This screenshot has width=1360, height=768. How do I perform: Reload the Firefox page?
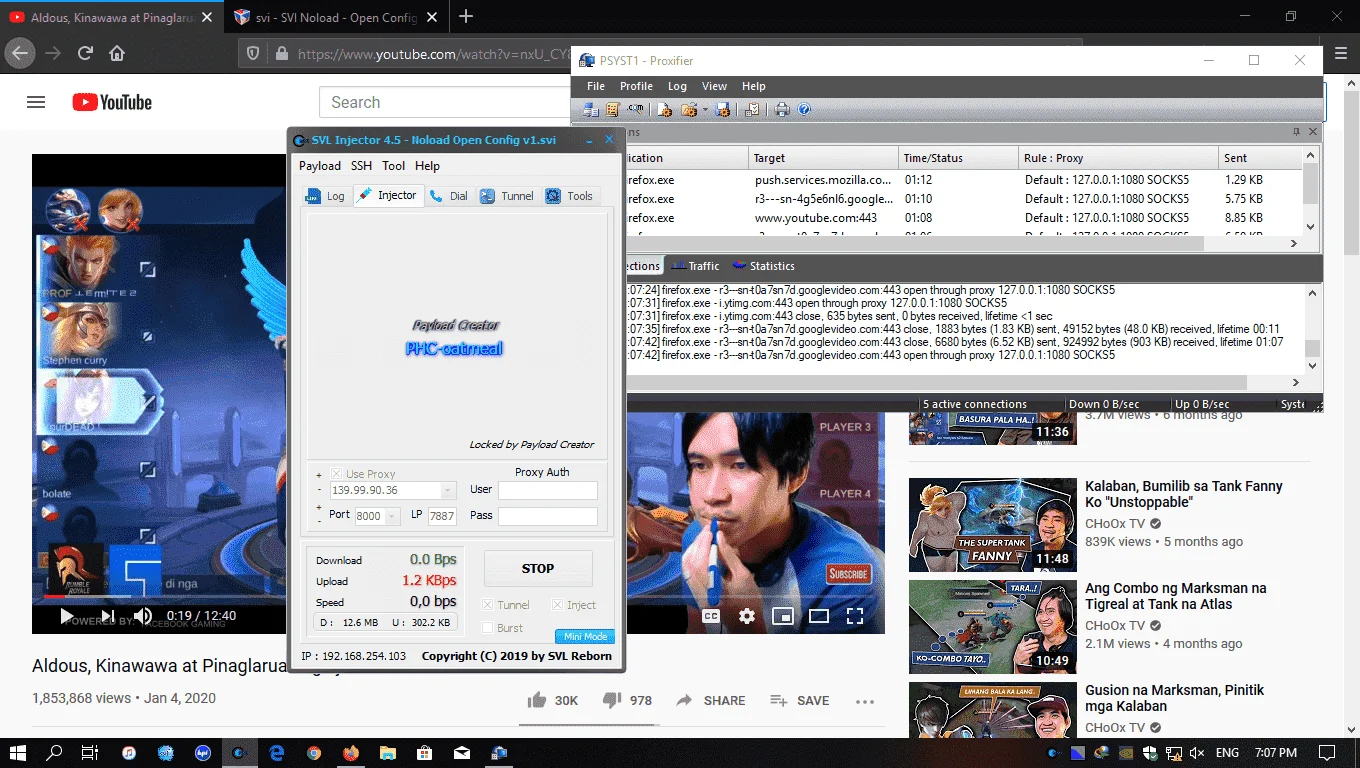[x=85, y=53]
